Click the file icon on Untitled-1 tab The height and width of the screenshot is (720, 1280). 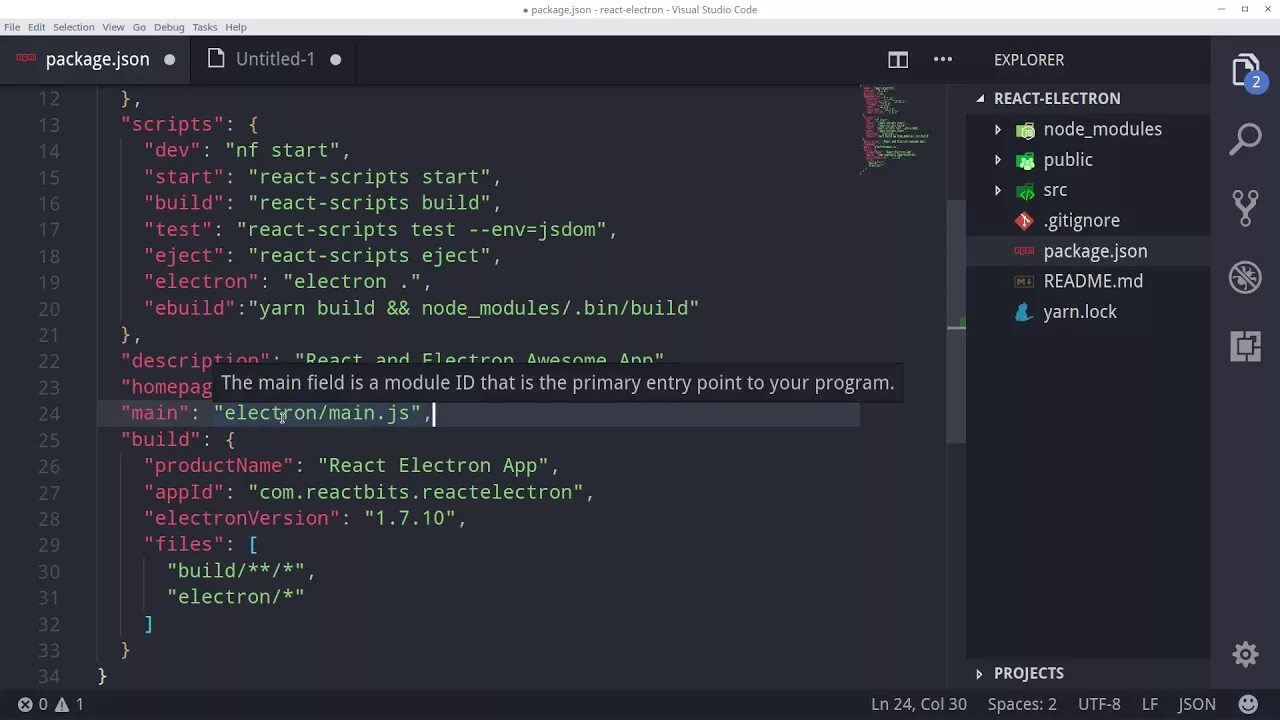tap(216, 59)
